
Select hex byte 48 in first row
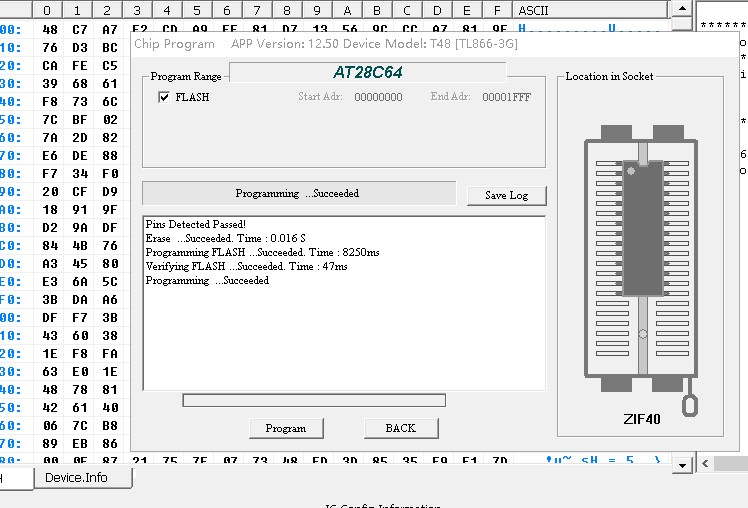50,29
